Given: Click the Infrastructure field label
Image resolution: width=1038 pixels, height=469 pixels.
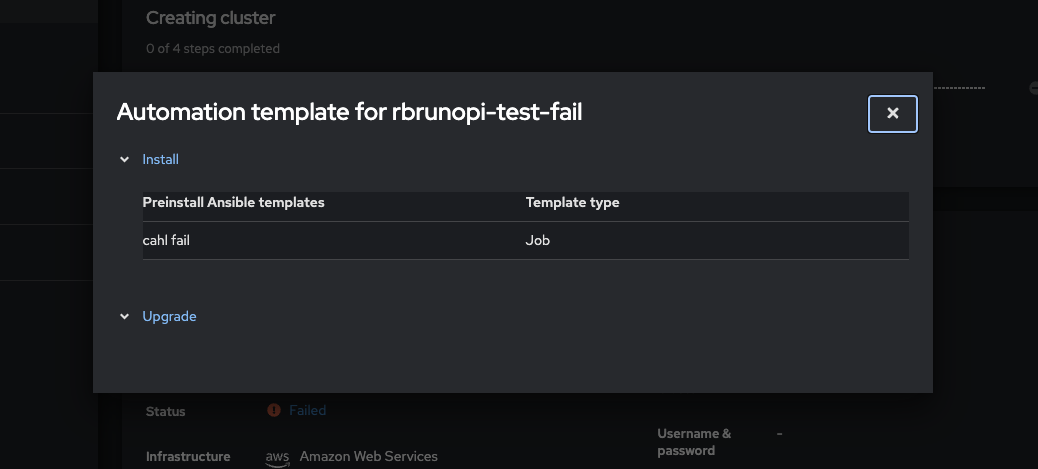Looking at the screenshot, I should tap(188, 456).
